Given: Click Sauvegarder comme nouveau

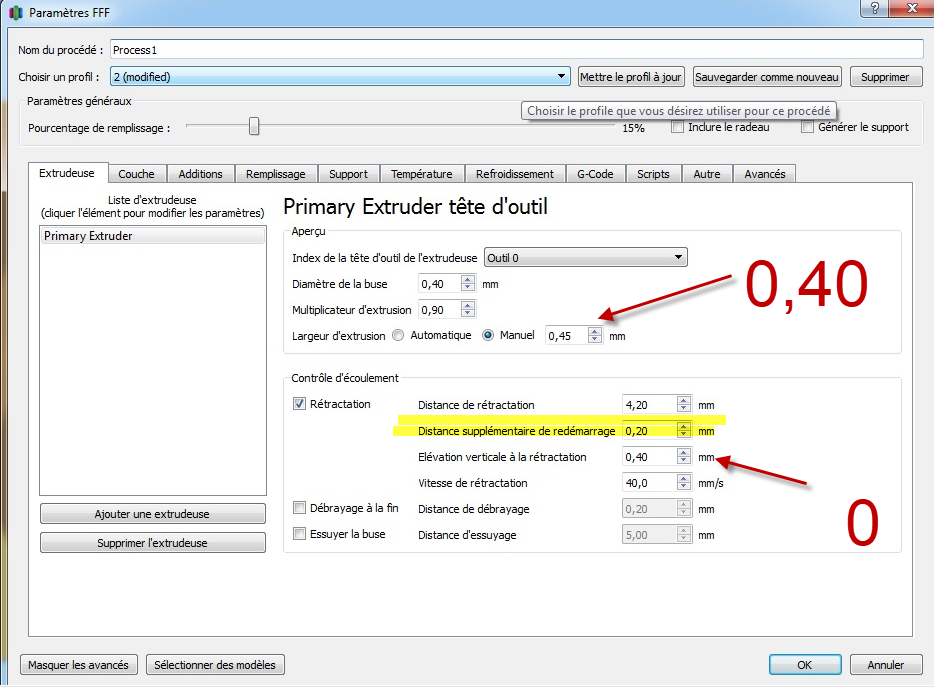Looking at the screenshot, I should click(767, 77).
